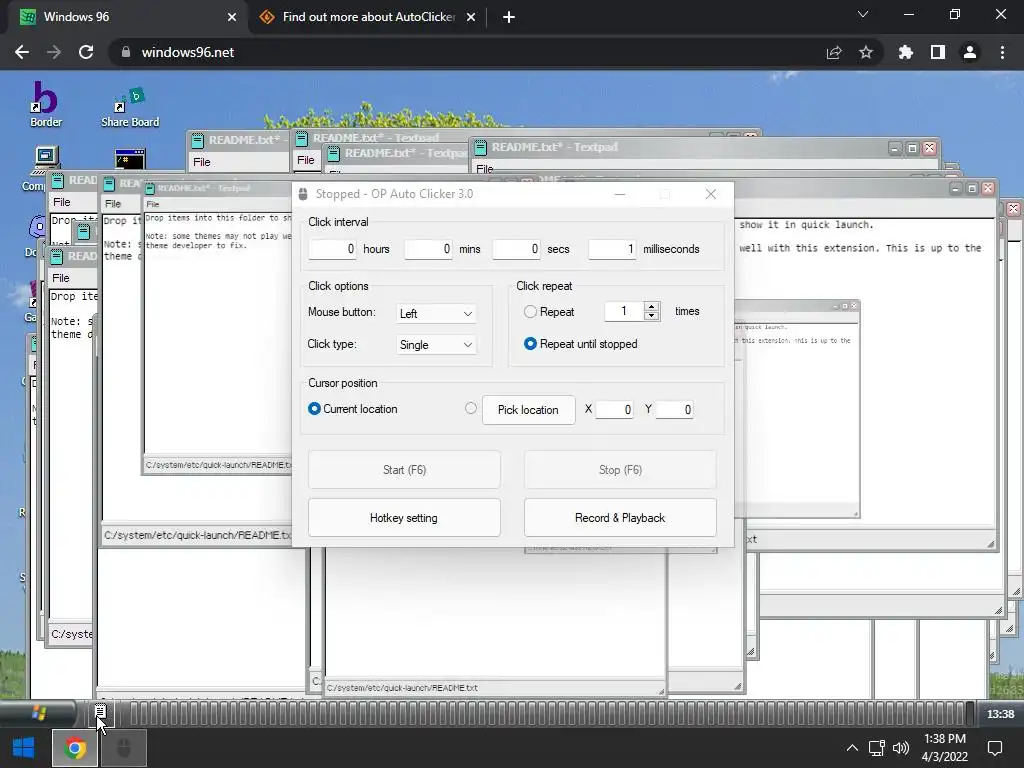Viewport: 1024px width, 768px height.
Task: Open the Chrome three-dot menu
Action: 1002,52
